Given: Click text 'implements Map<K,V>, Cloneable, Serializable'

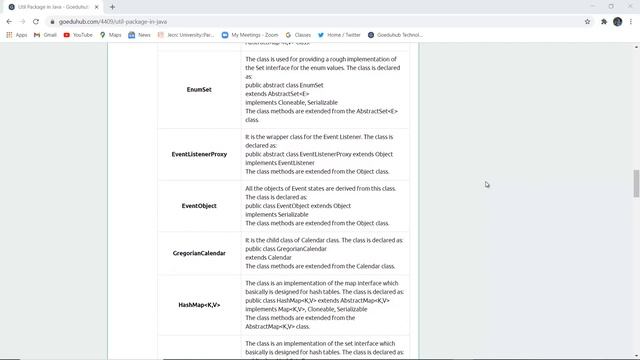Looking at the screenshot, I should tap(306, 309).
